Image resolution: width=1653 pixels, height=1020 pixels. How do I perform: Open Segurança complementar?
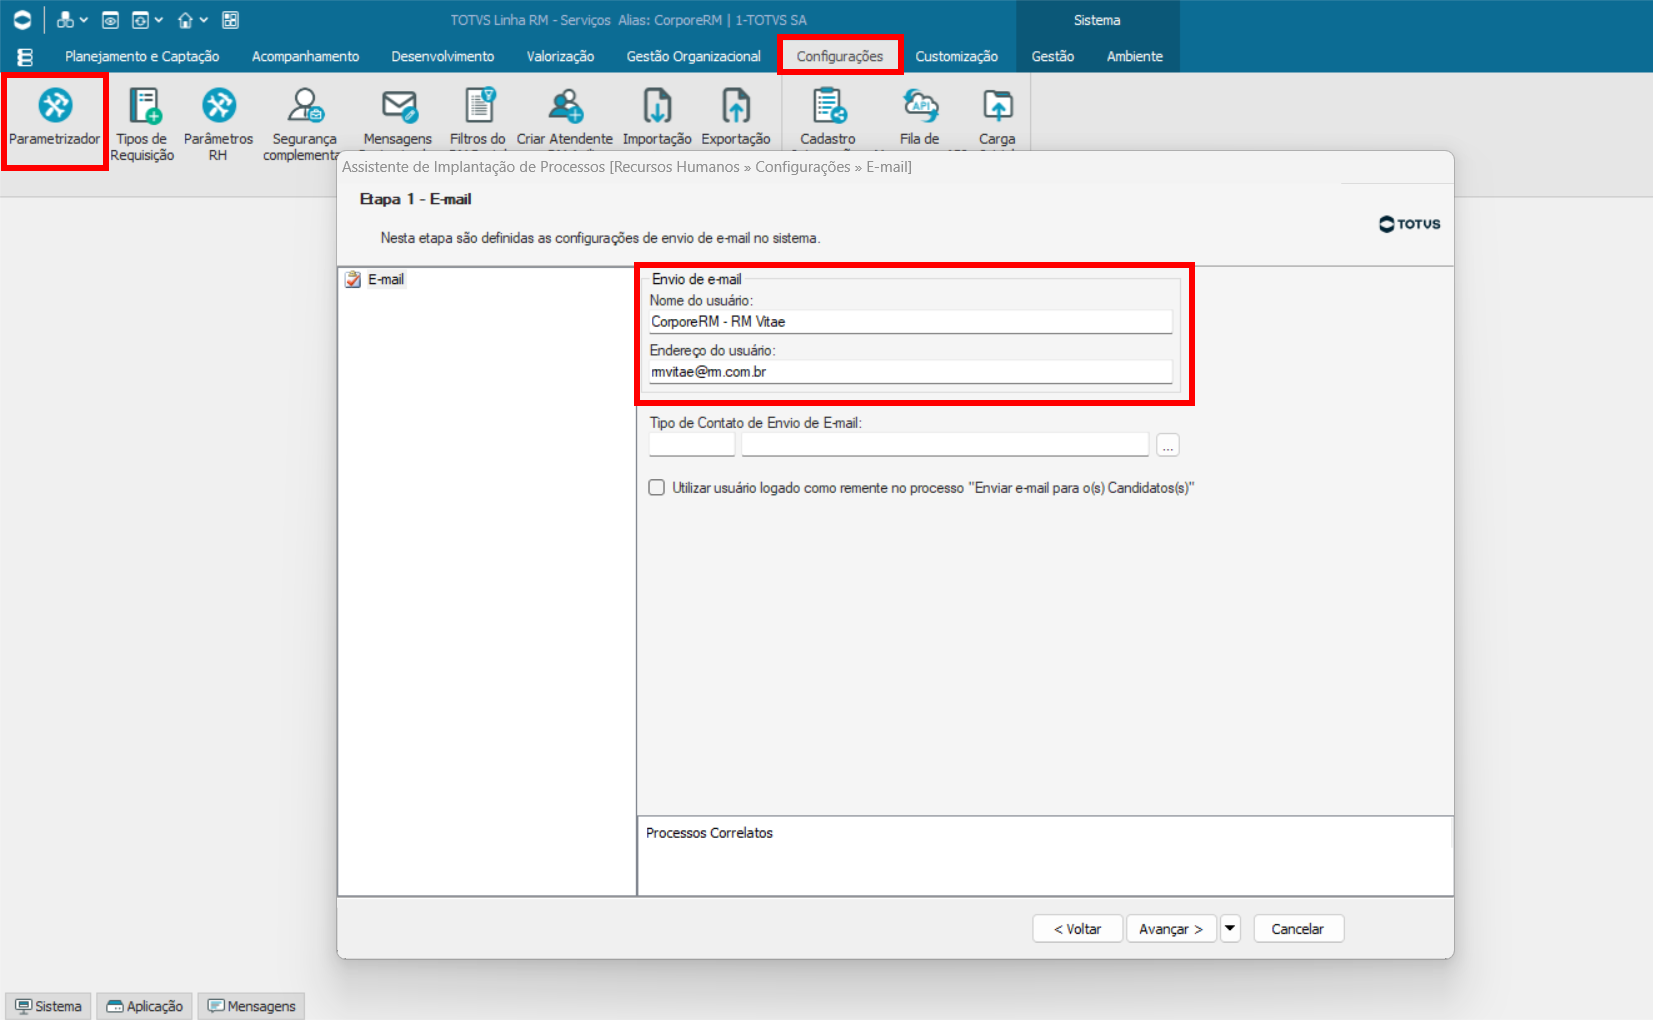pos(304,124)
